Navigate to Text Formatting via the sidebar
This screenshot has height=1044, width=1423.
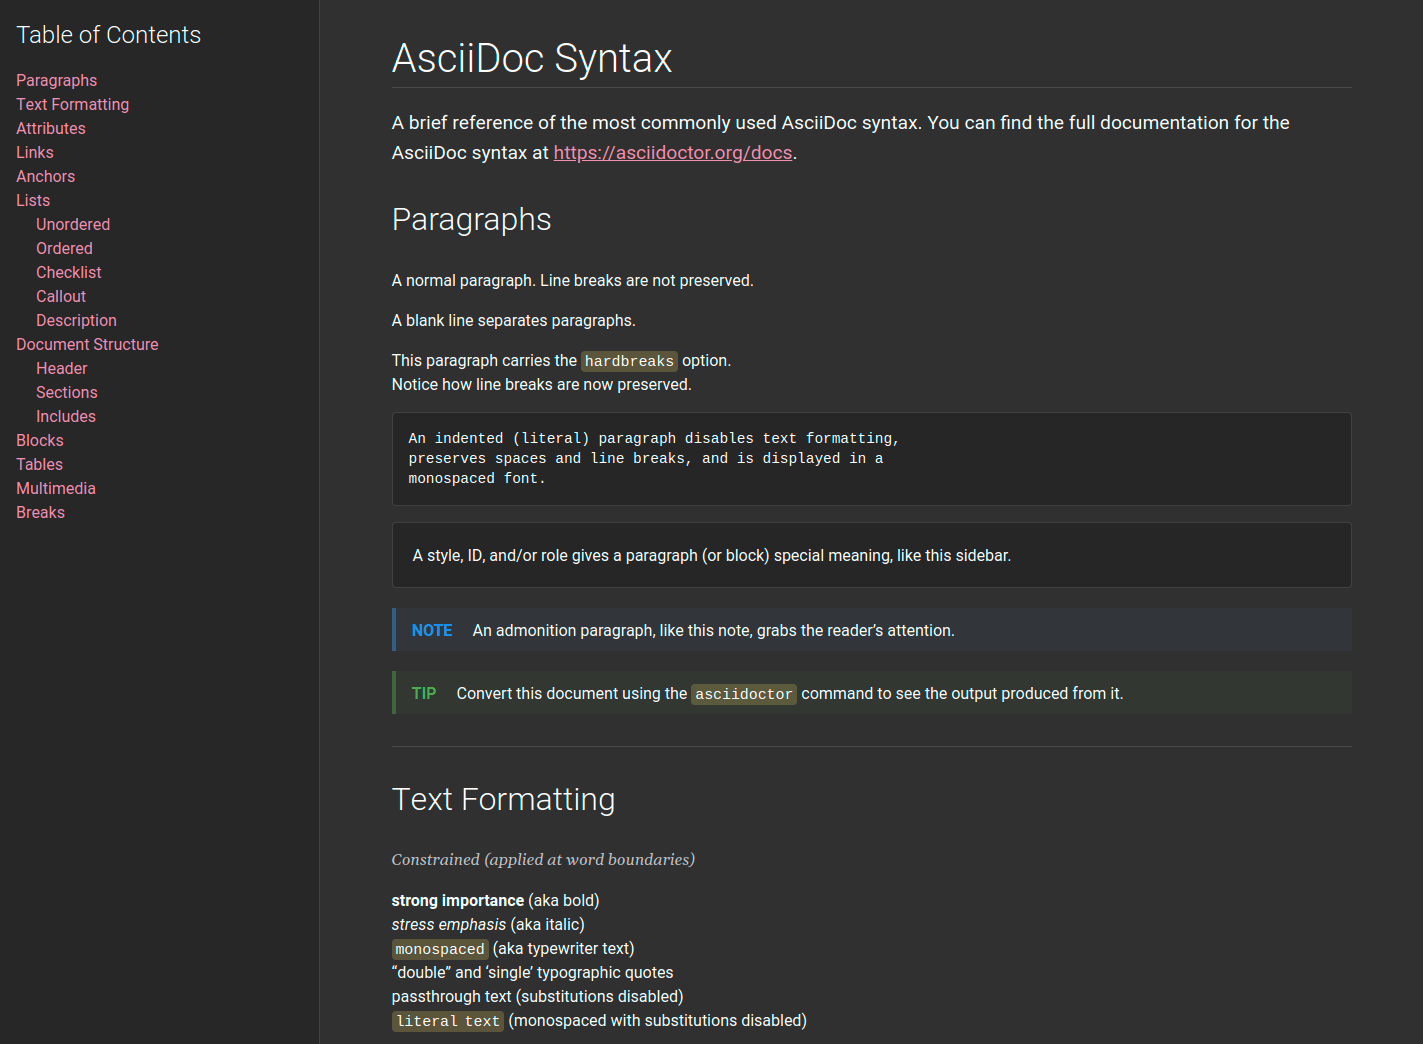[72, 104]
